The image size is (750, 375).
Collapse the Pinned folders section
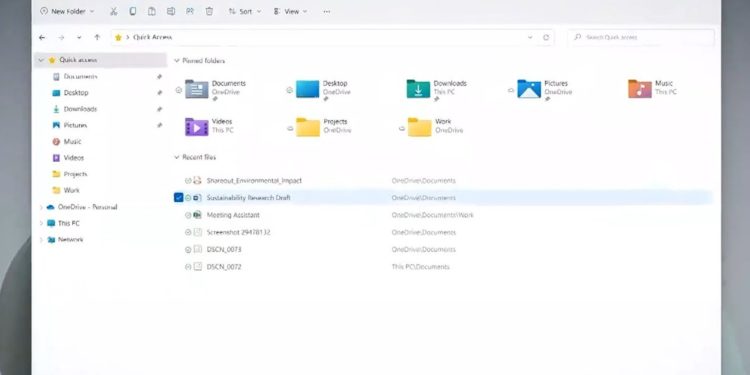177,61
